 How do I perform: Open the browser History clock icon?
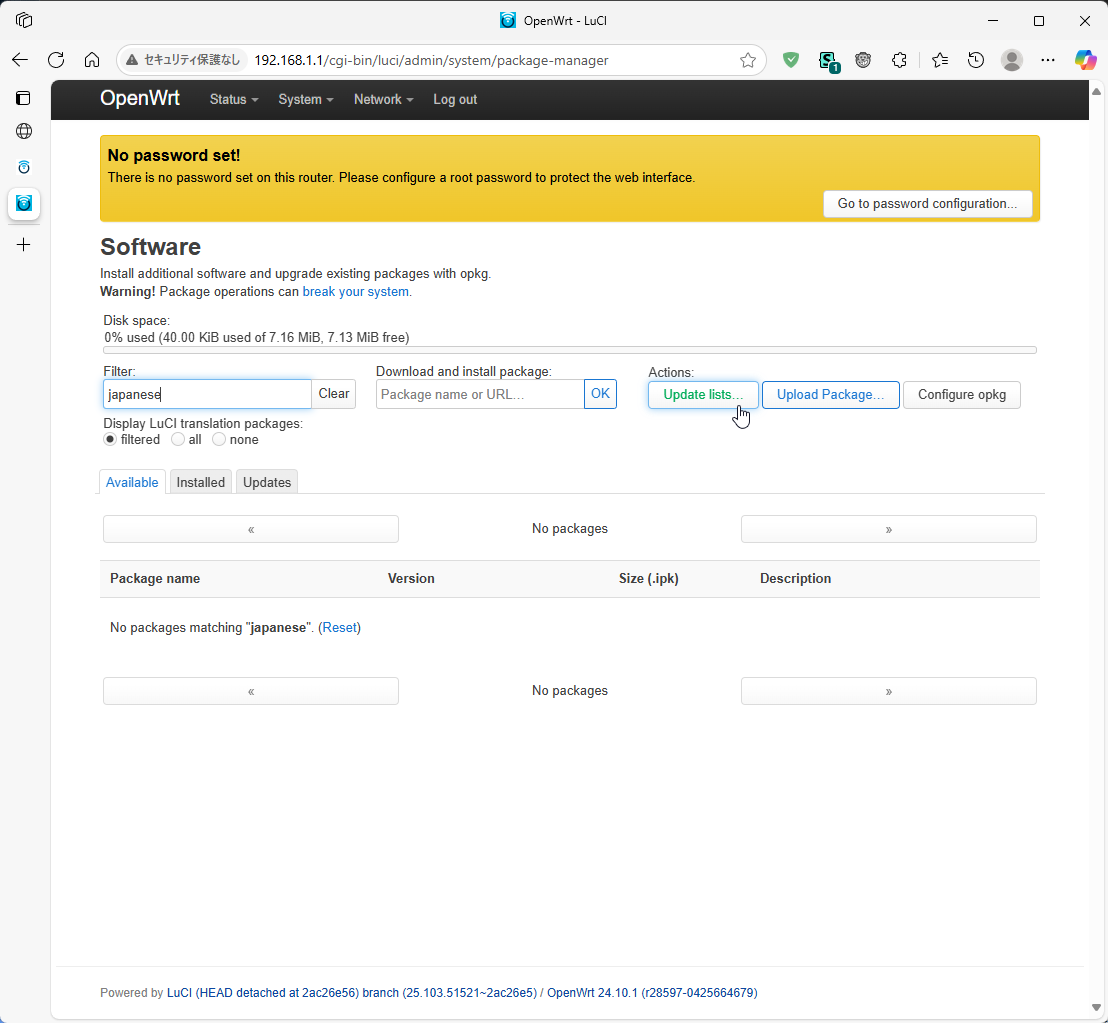[x=976, y=60]
